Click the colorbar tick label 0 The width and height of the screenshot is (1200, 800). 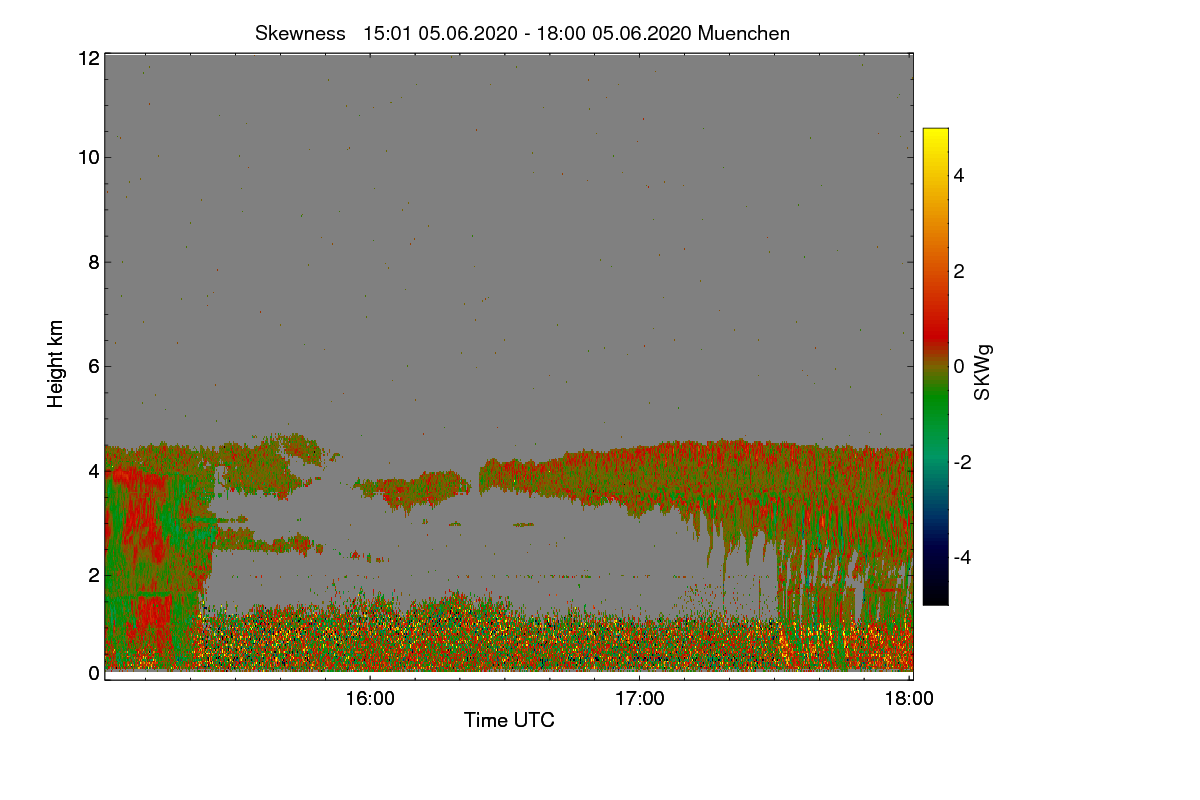tap(959, 366)
